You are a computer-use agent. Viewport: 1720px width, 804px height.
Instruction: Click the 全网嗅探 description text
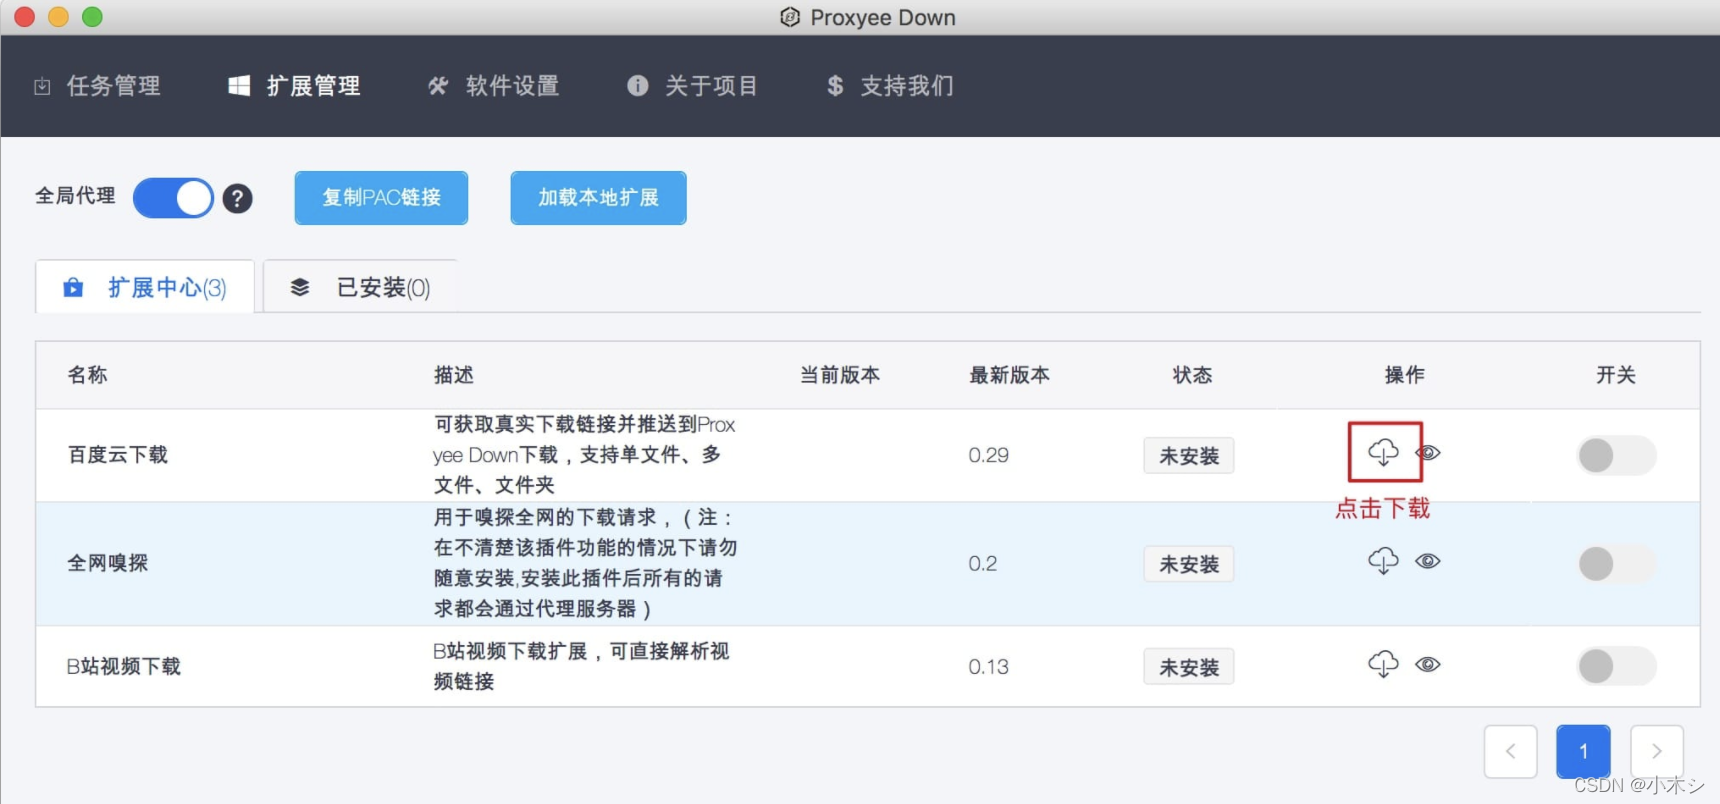pos(586,563)
